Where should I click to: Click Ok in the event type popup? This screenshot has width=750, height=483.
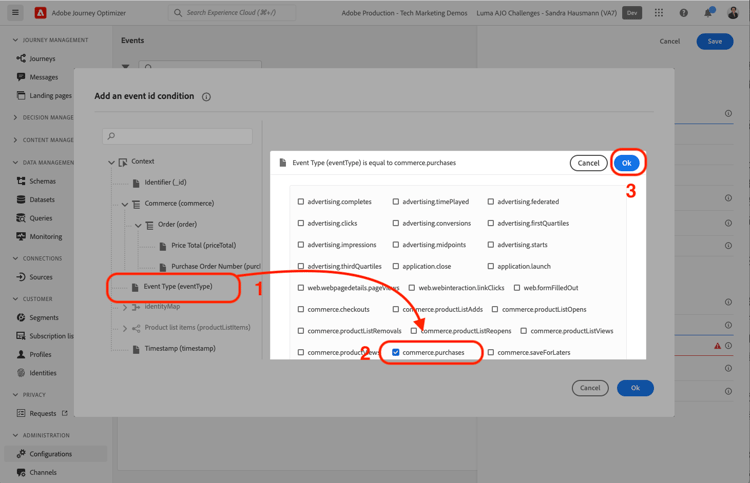tap(627, 163)
